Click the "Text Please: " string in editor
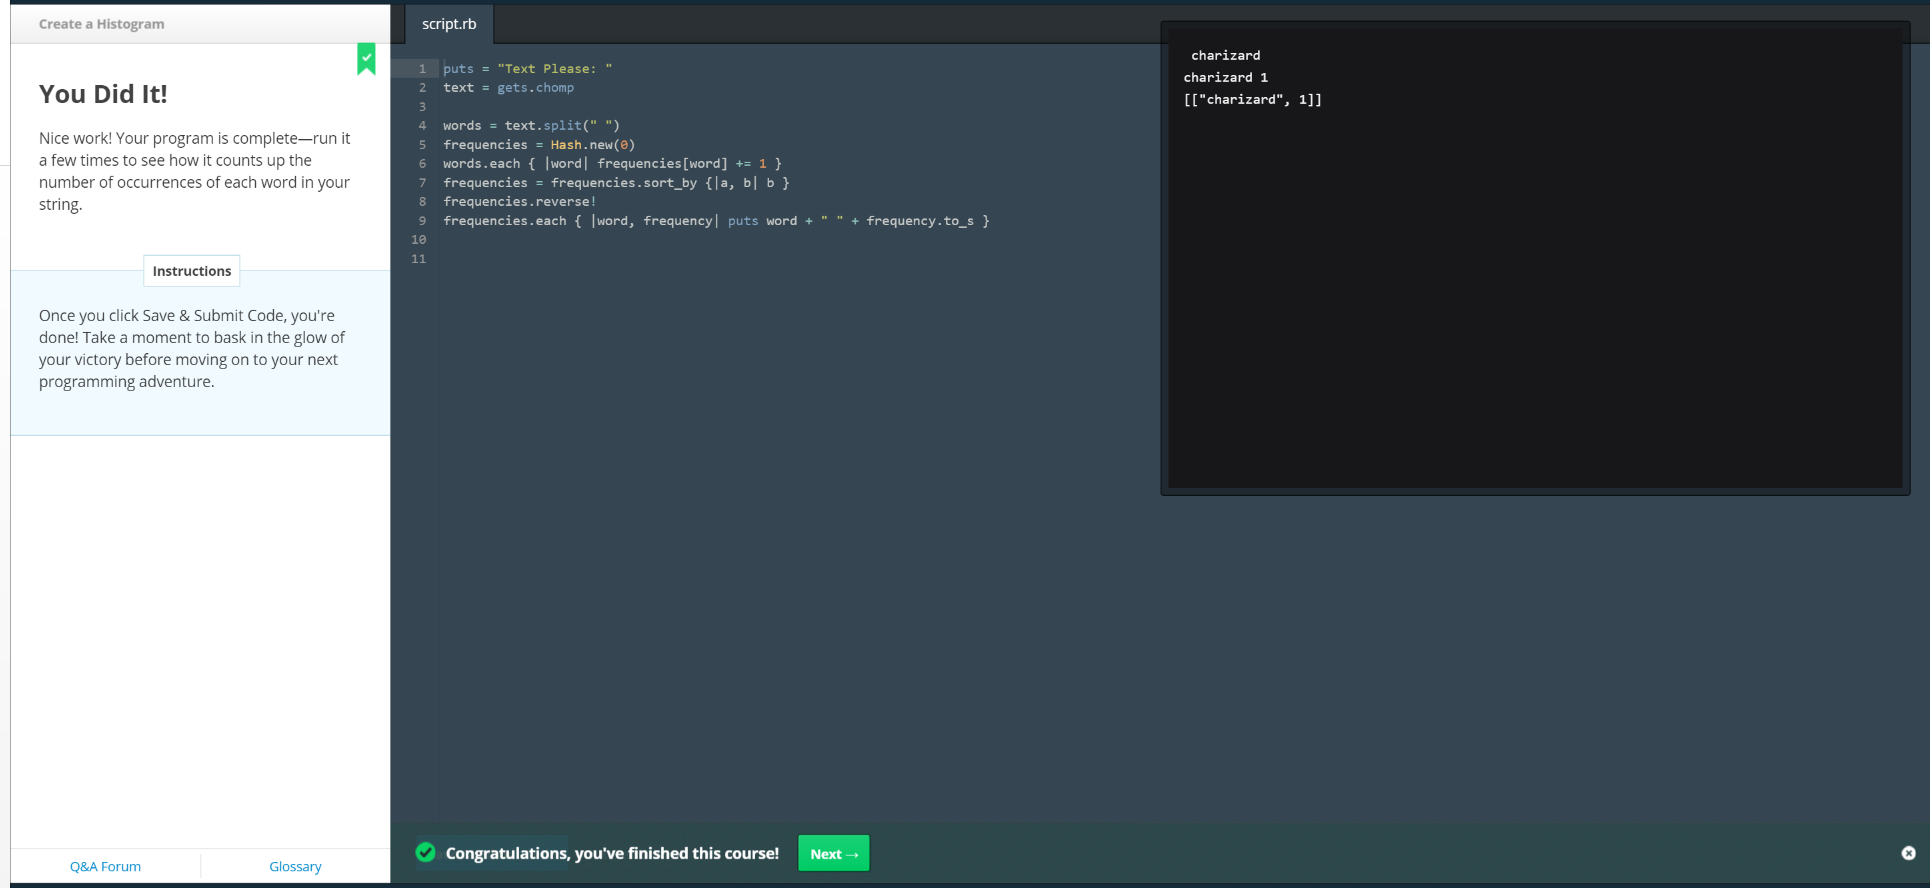 [554, 69]
